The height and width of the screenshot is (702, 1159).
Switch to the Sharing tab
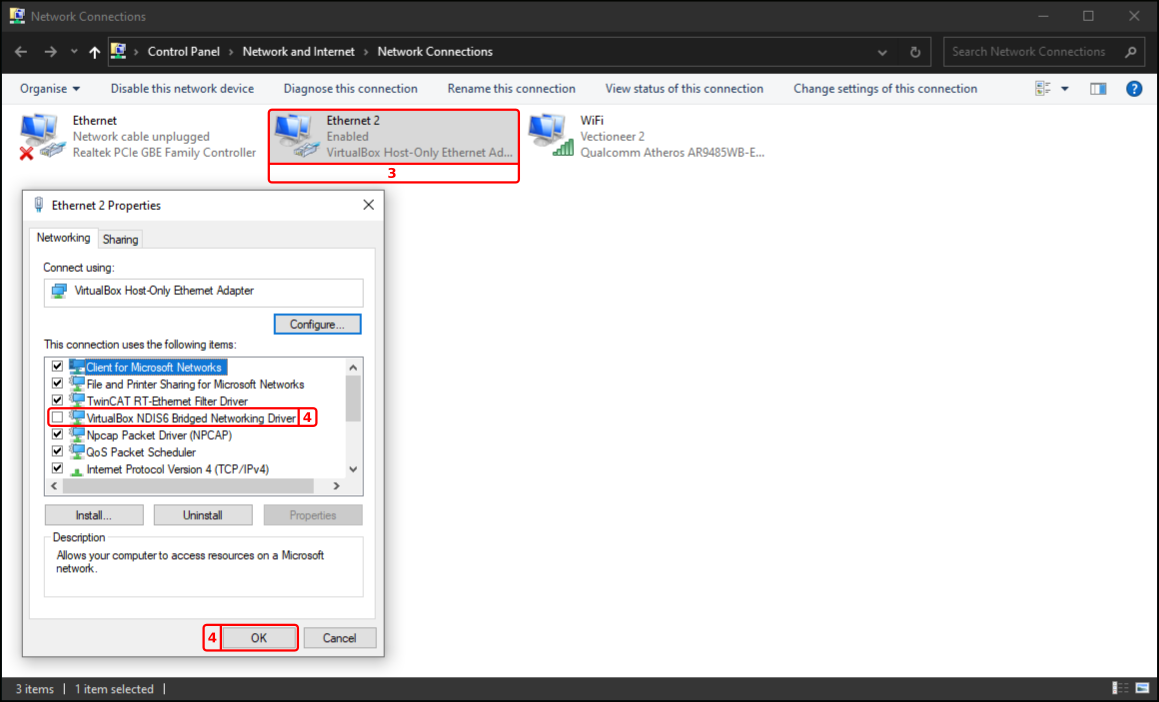(x=120, y=239)
